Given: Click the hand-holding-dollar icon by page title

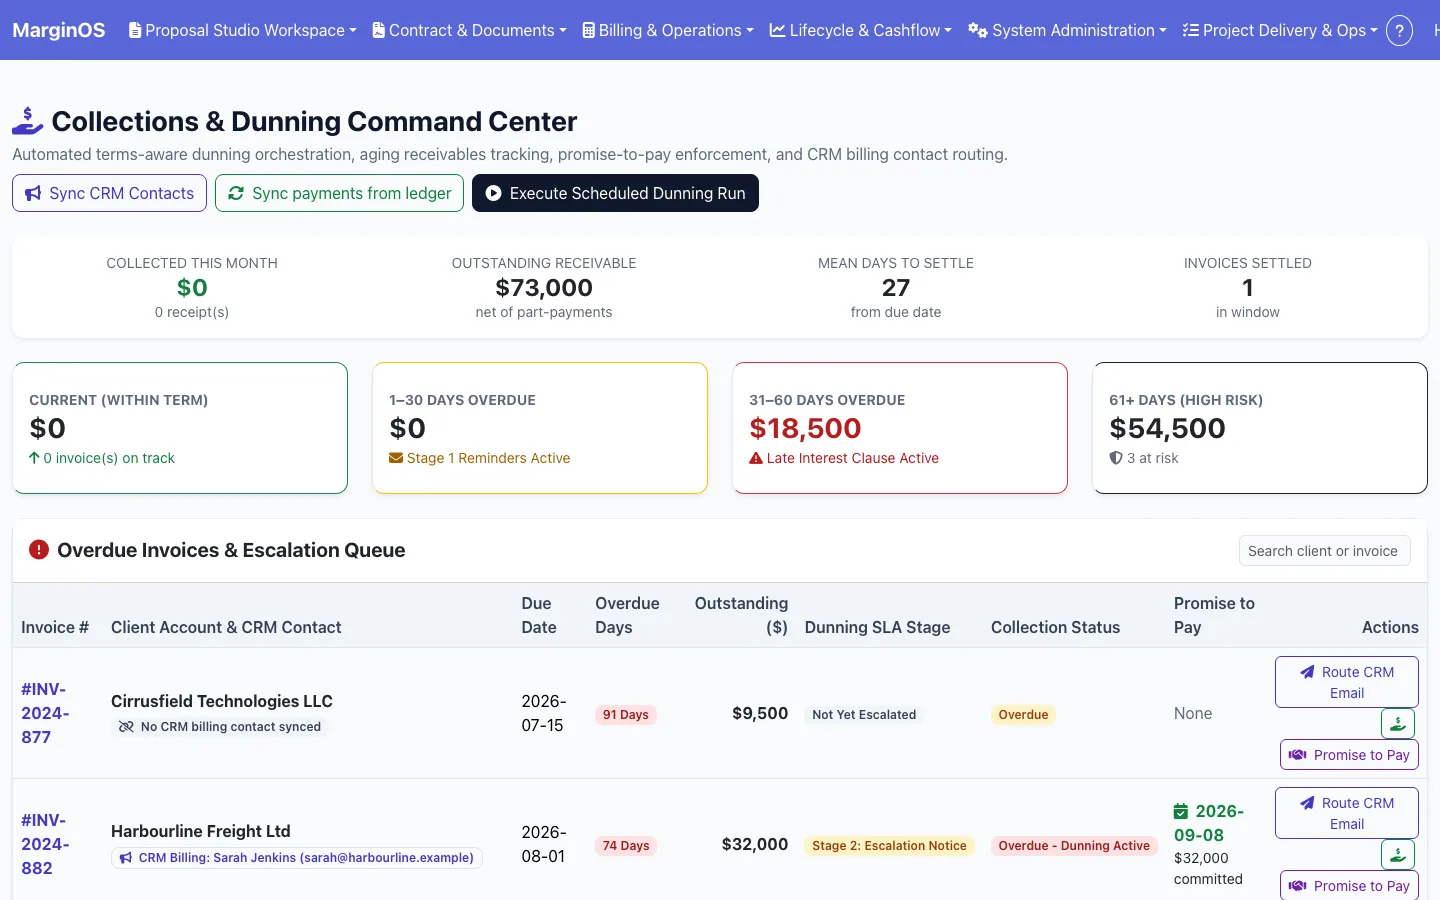Looking at the screenshot, I should (x=27, y=121).
